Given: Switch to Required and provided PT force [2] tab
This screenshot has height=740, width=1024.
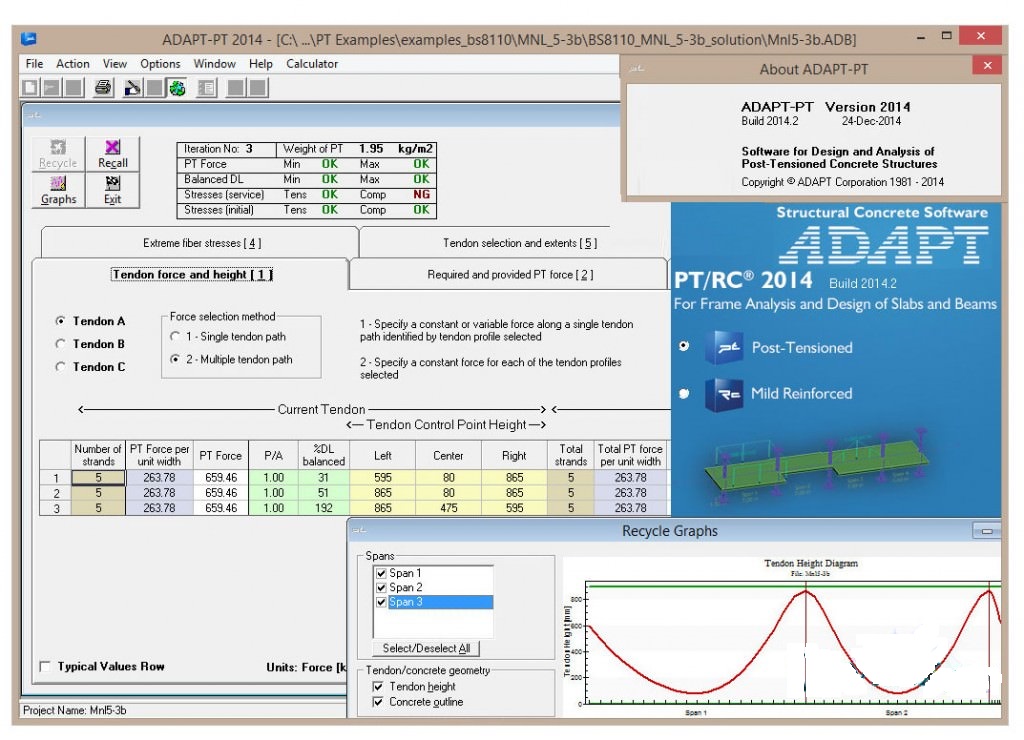Looking at the screenshot, I should click(510, 274).
